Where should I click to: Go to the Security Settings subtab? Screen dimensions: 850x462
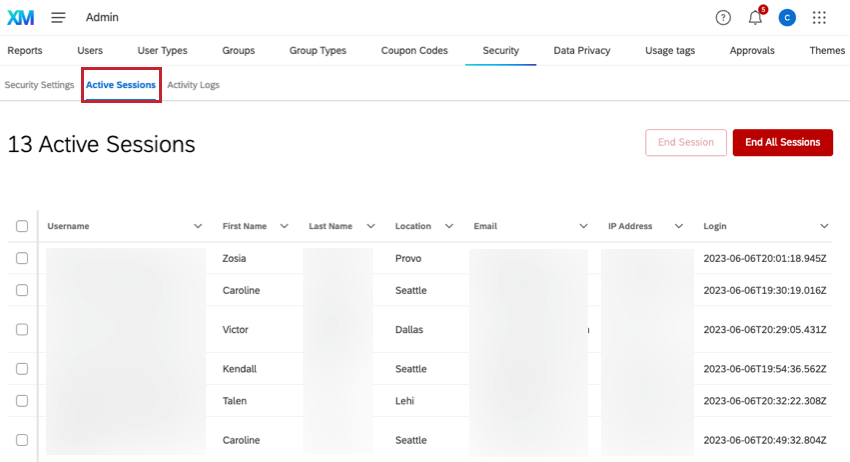39,85
